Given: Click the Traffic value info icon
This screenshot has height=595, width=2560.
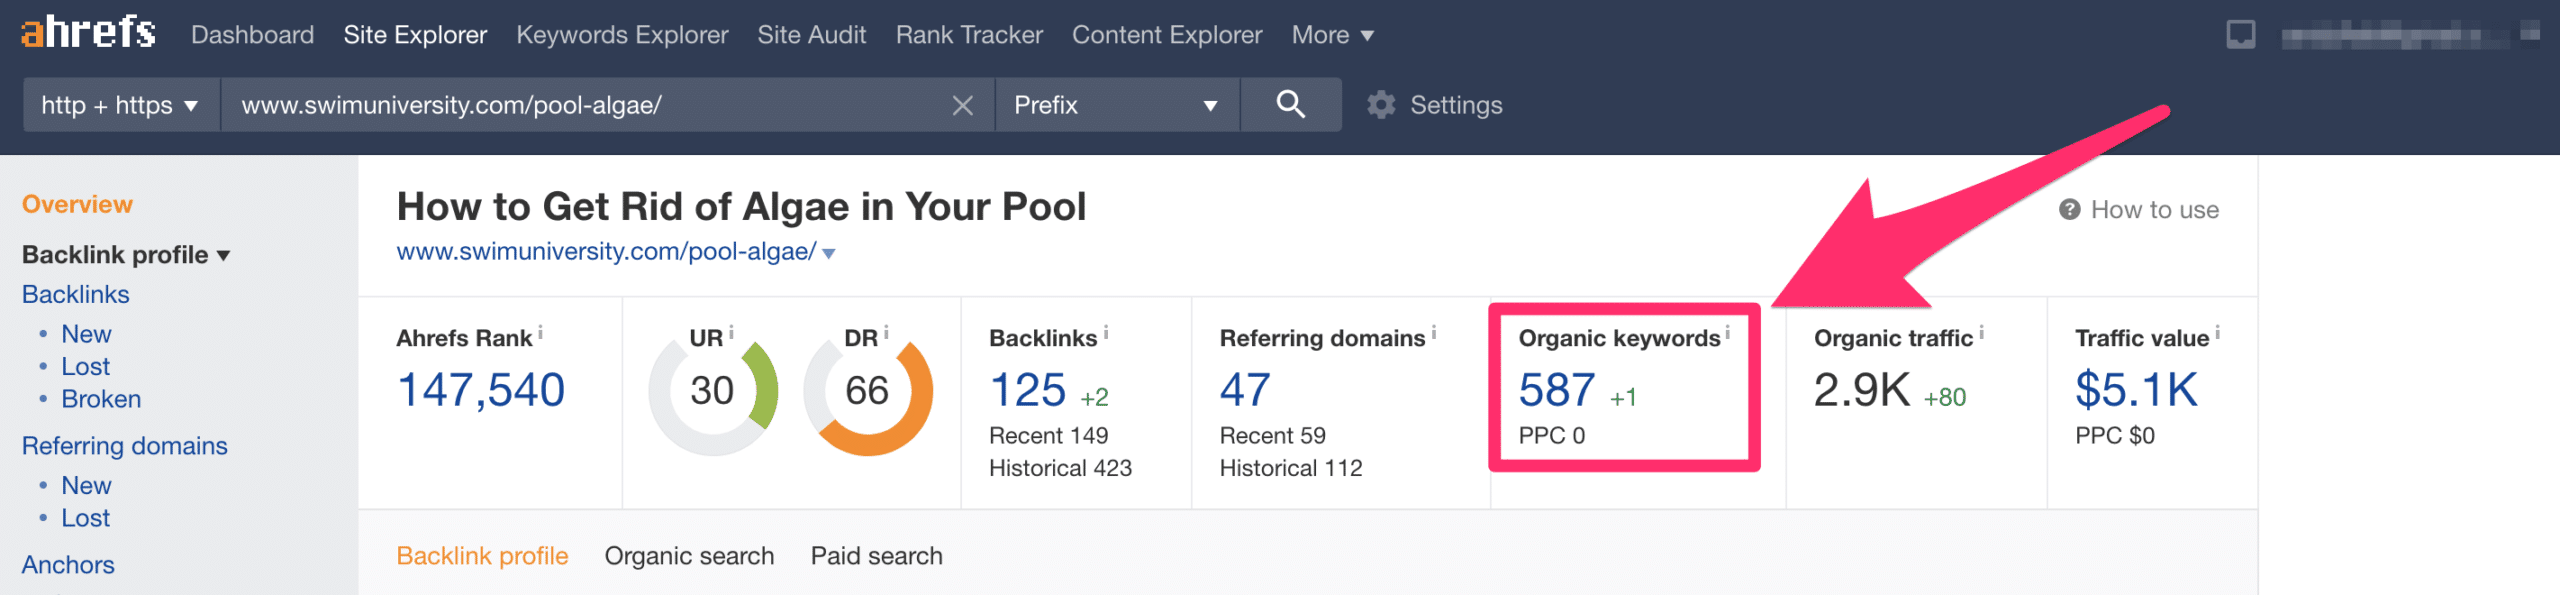Looking at the screenshot, I should [x=2217, y=332].
